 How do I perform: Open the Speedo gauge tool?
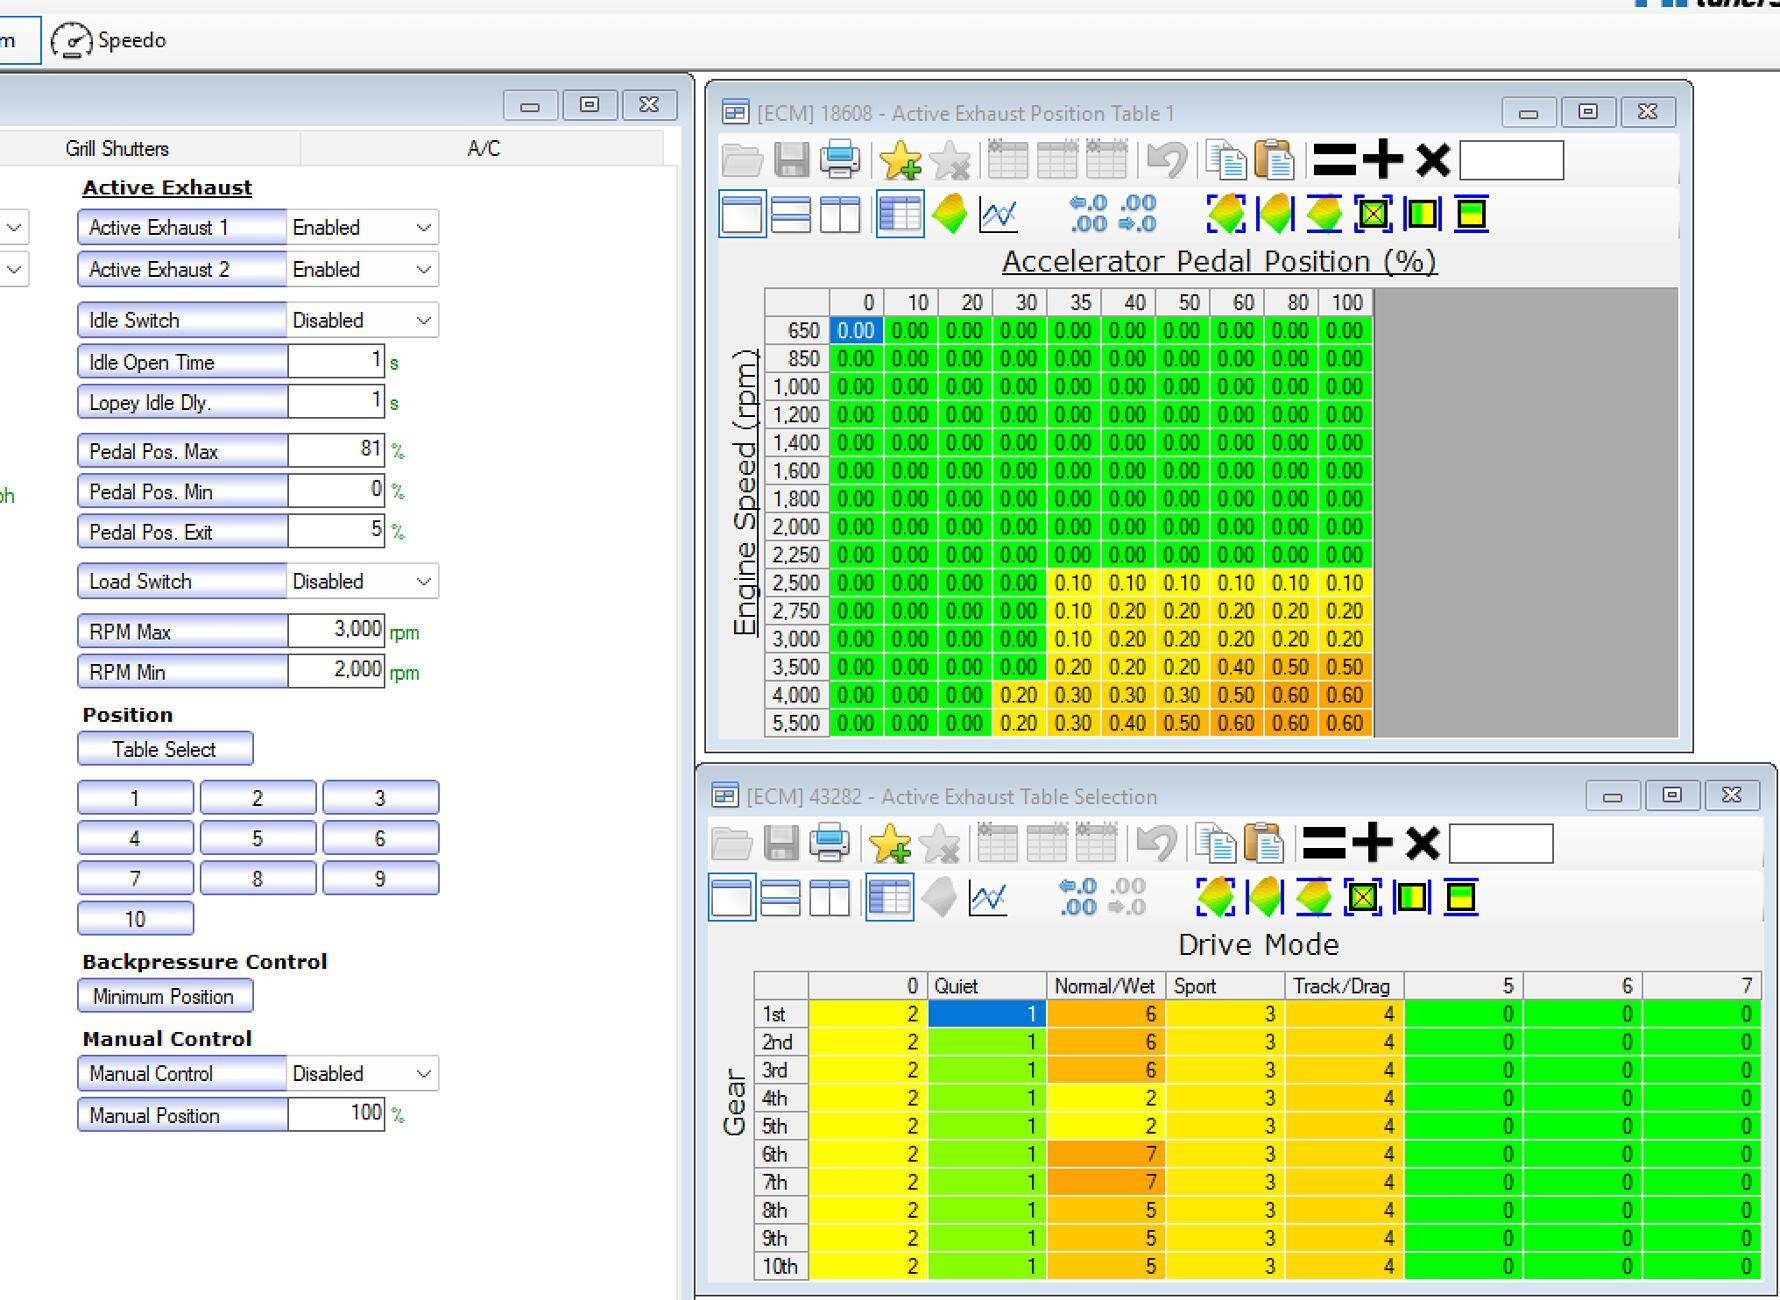click(x=109, y=41)
